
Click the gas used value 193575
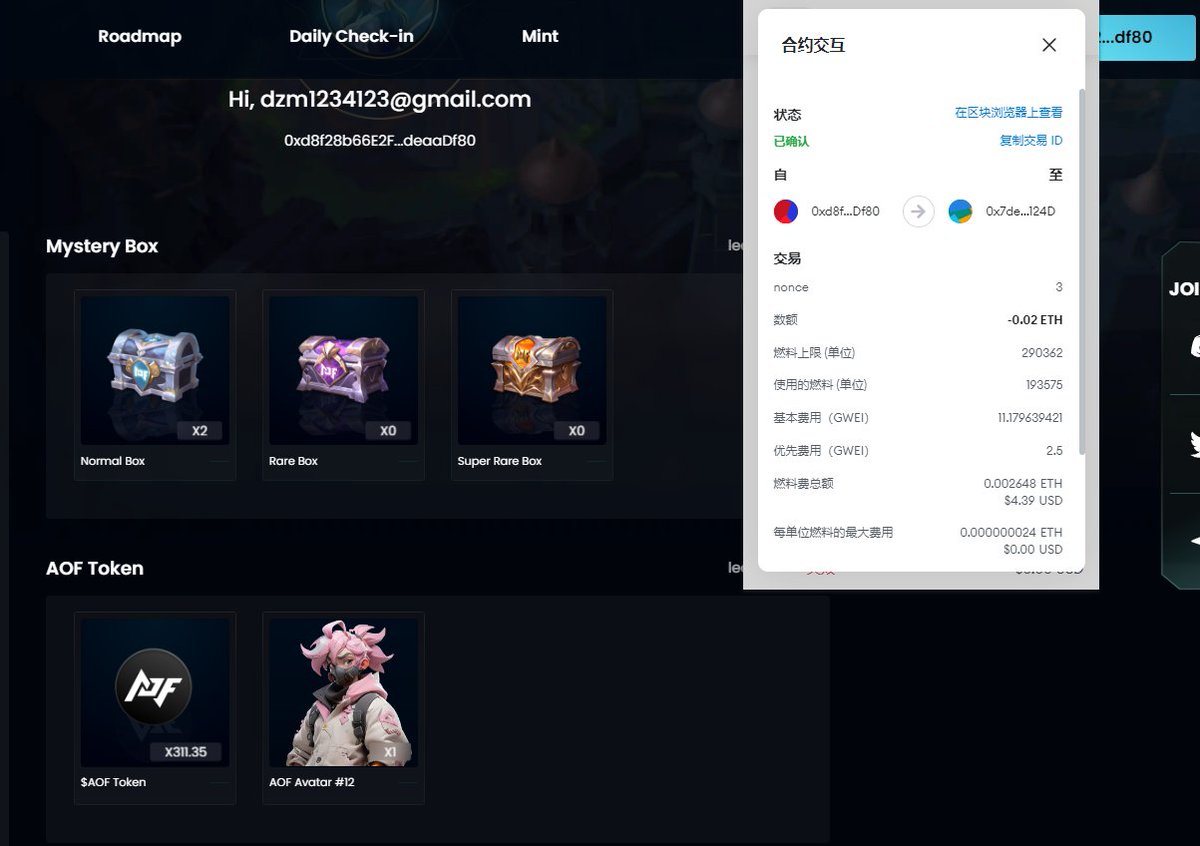click(1042, 384)
